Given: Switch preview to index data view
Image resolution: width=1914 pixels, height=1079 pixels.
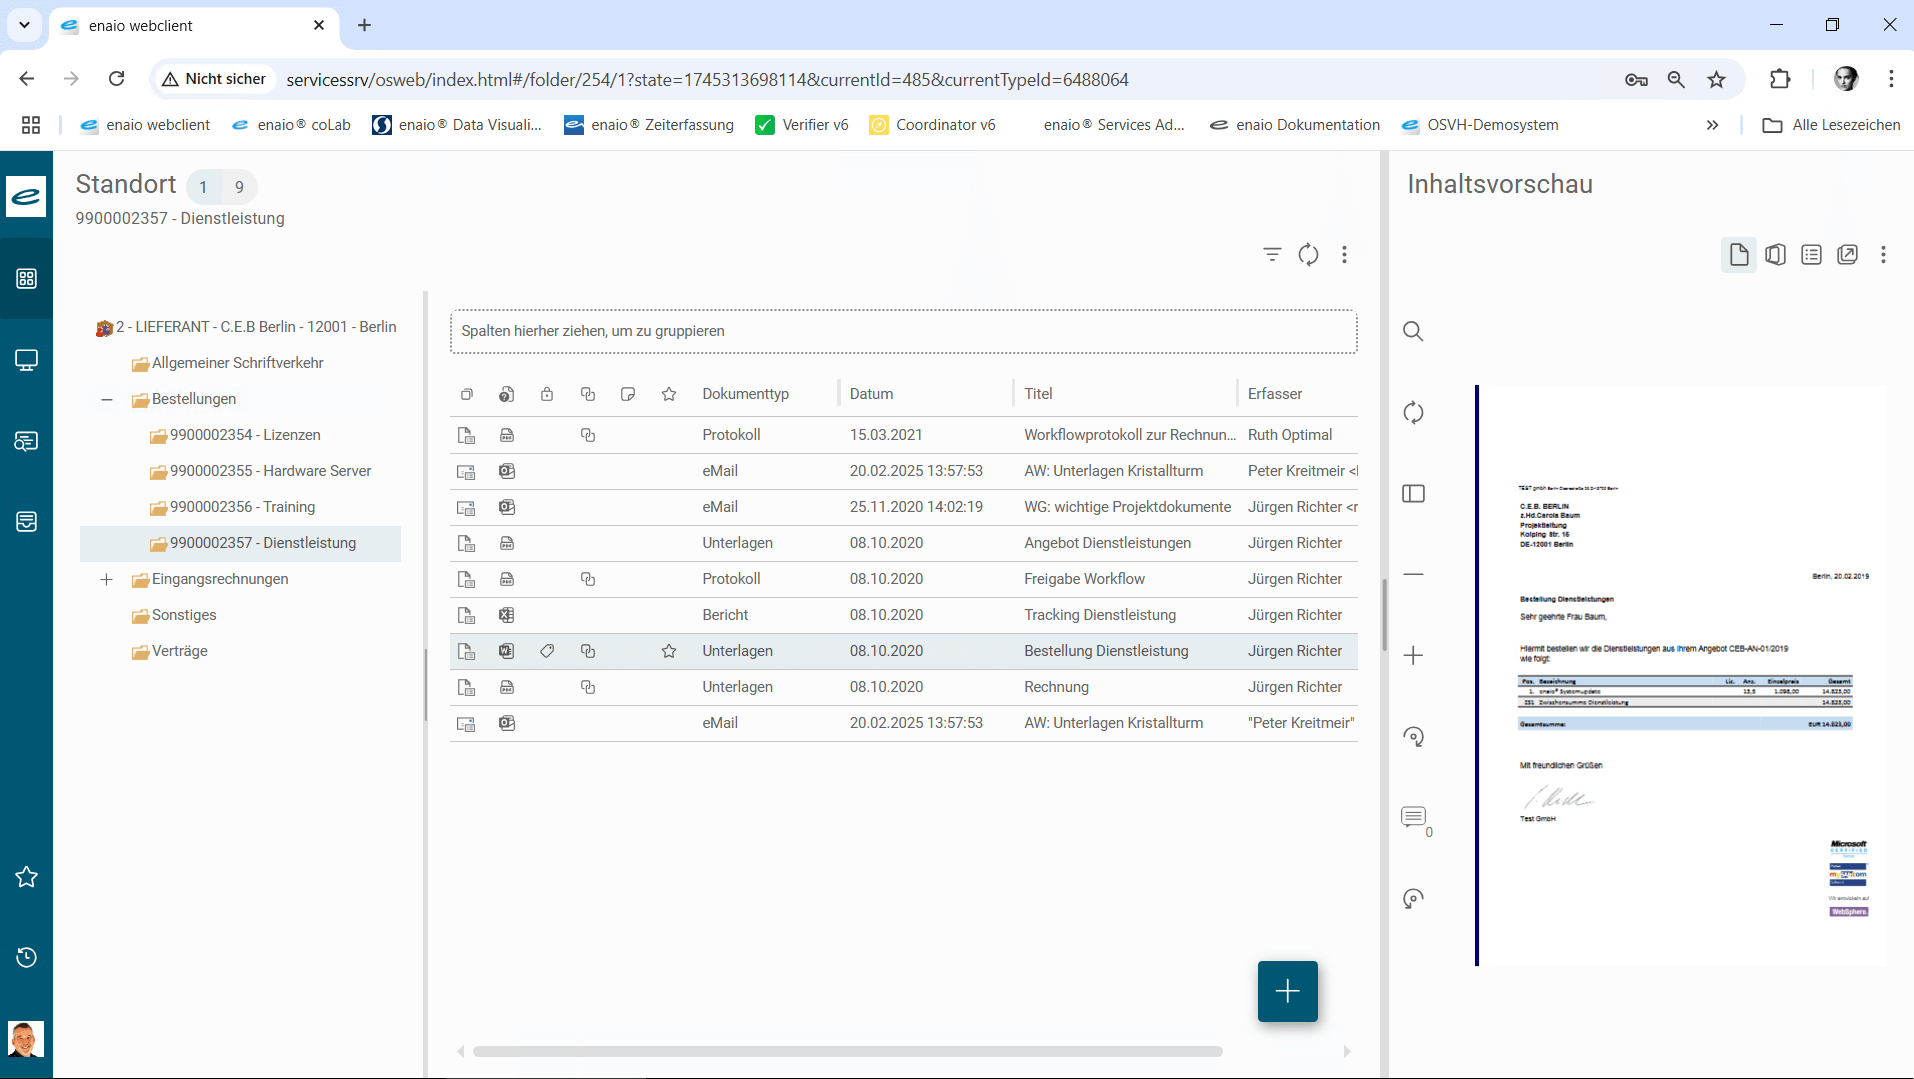Looking at the screenshot, I should pyautogui.click(x=1811, y=255).
